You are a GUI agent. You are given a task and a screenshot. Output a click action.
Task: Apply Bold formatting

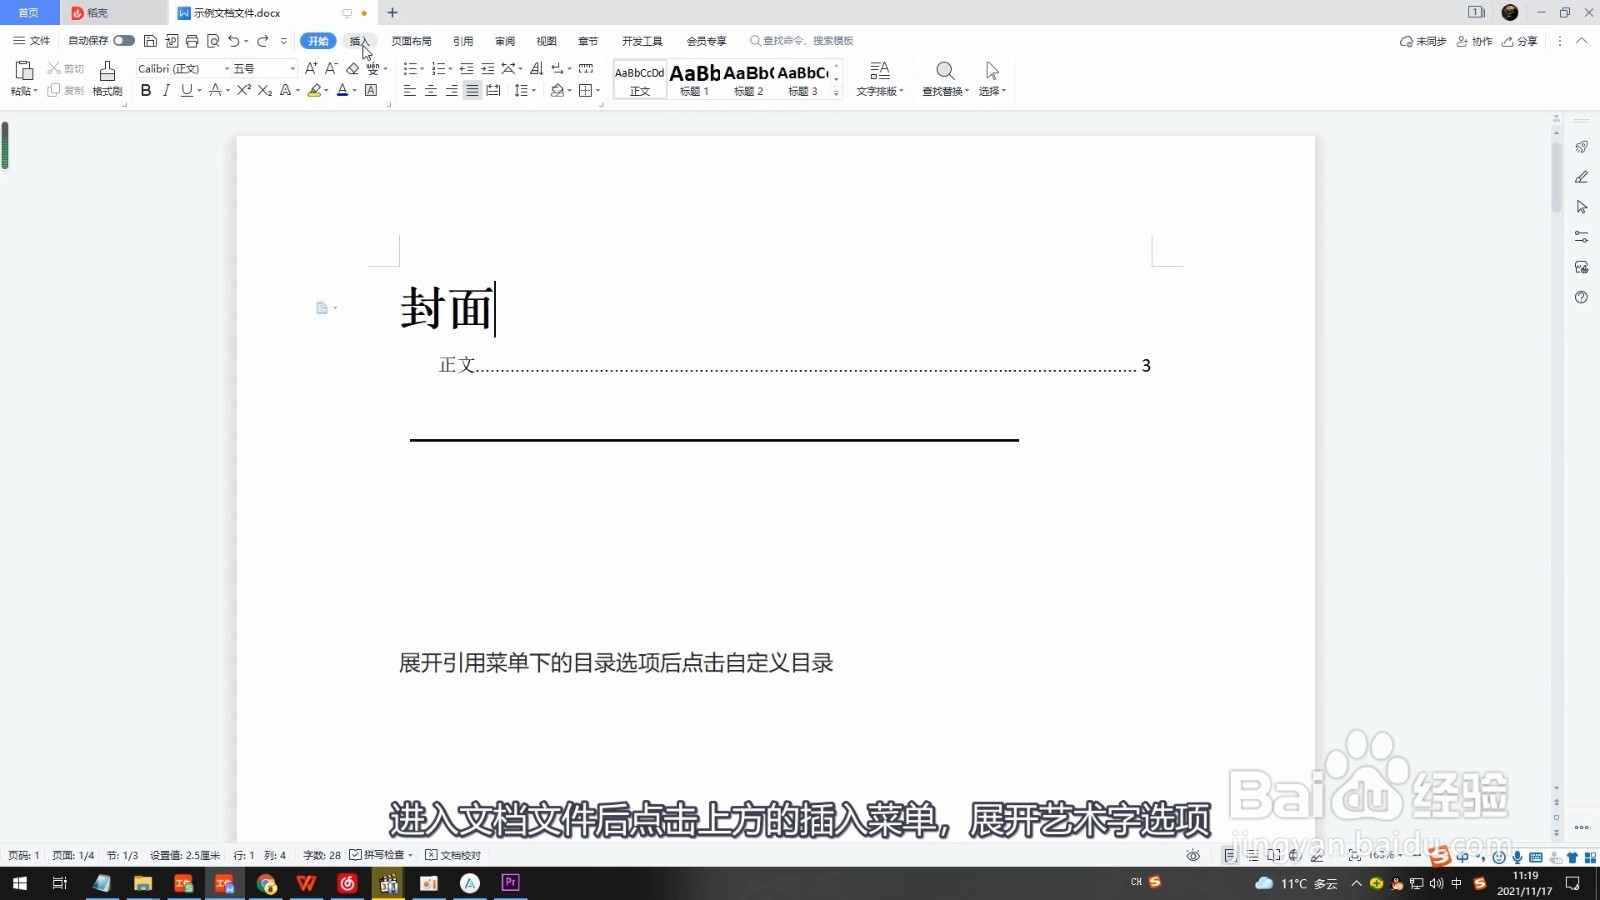146,90
